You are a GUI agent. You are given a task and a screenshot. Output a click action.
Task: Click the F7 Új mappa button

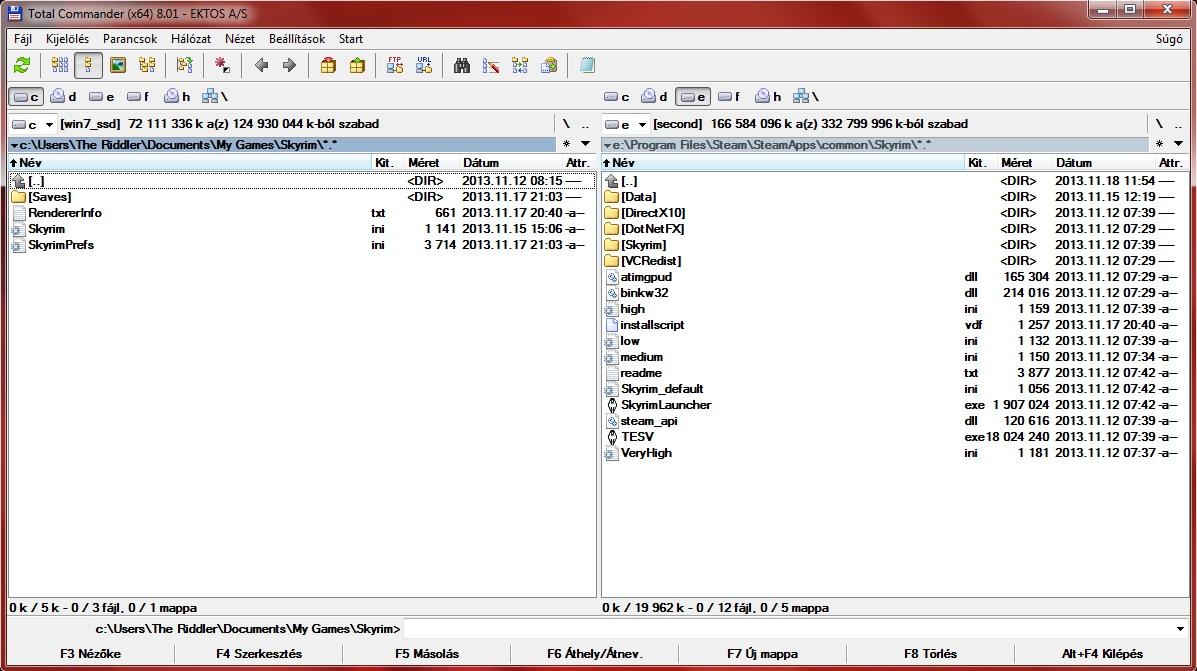[763, 654]
